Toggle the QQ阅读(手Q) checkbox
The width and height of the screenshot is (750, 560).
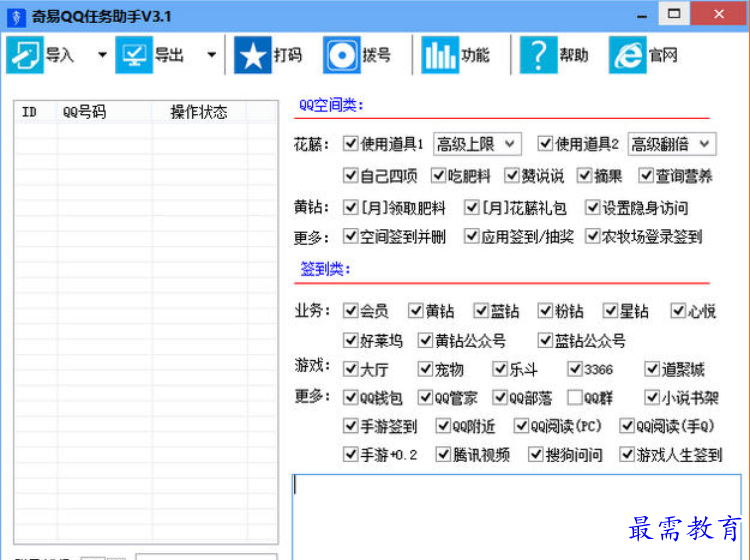(x=627, y=425)
